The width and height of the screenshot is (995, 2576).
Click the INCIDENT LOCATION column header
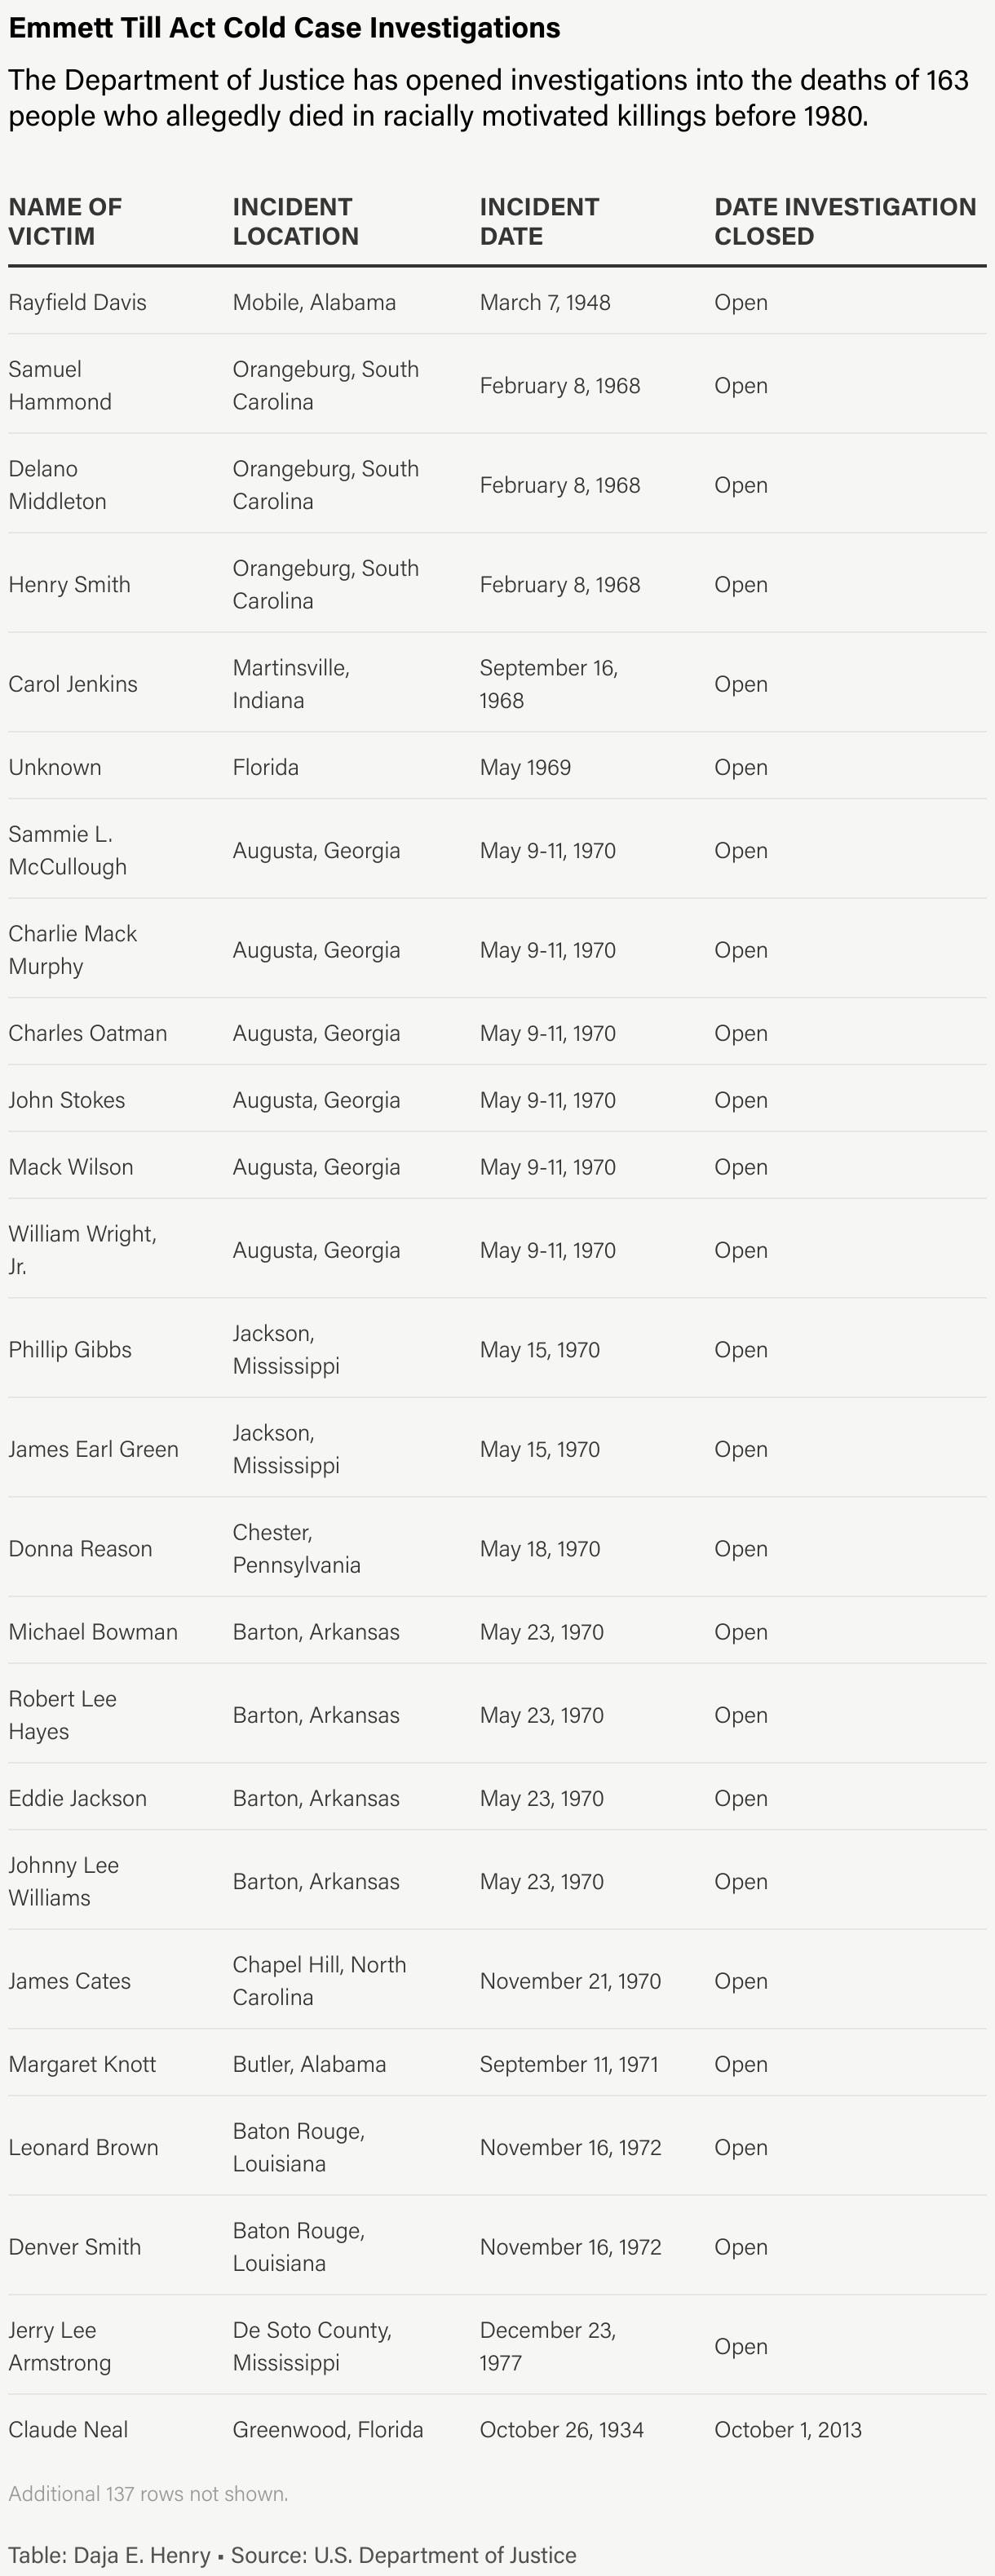[295, 222]
